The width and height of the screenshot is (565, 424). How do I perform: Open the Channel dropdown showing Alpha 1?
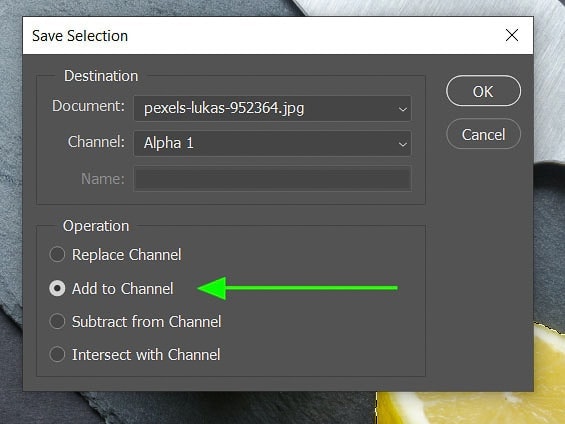coord(272,143)
